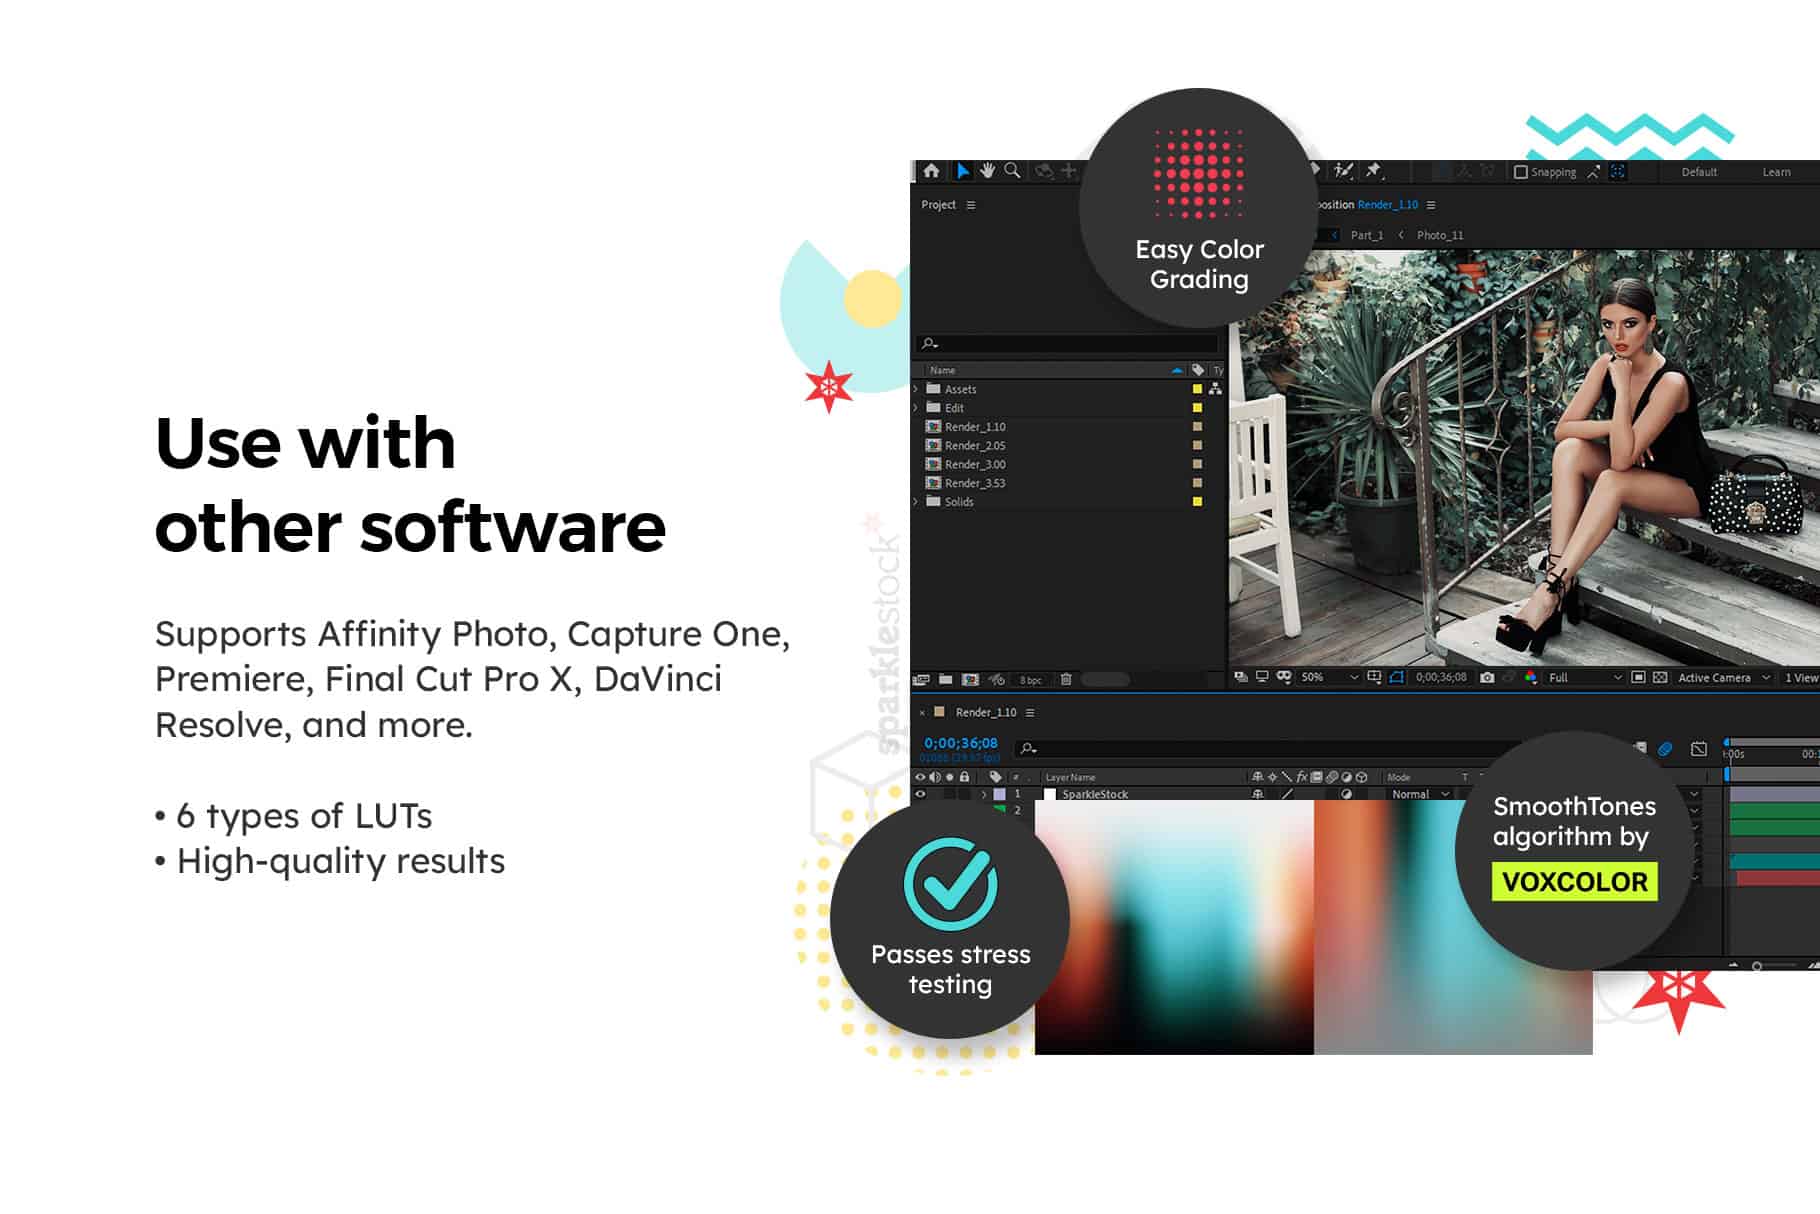Open the flowchart view icon in Project panel
The height and width of the screenshot is (1214, 1820).
1215,389
